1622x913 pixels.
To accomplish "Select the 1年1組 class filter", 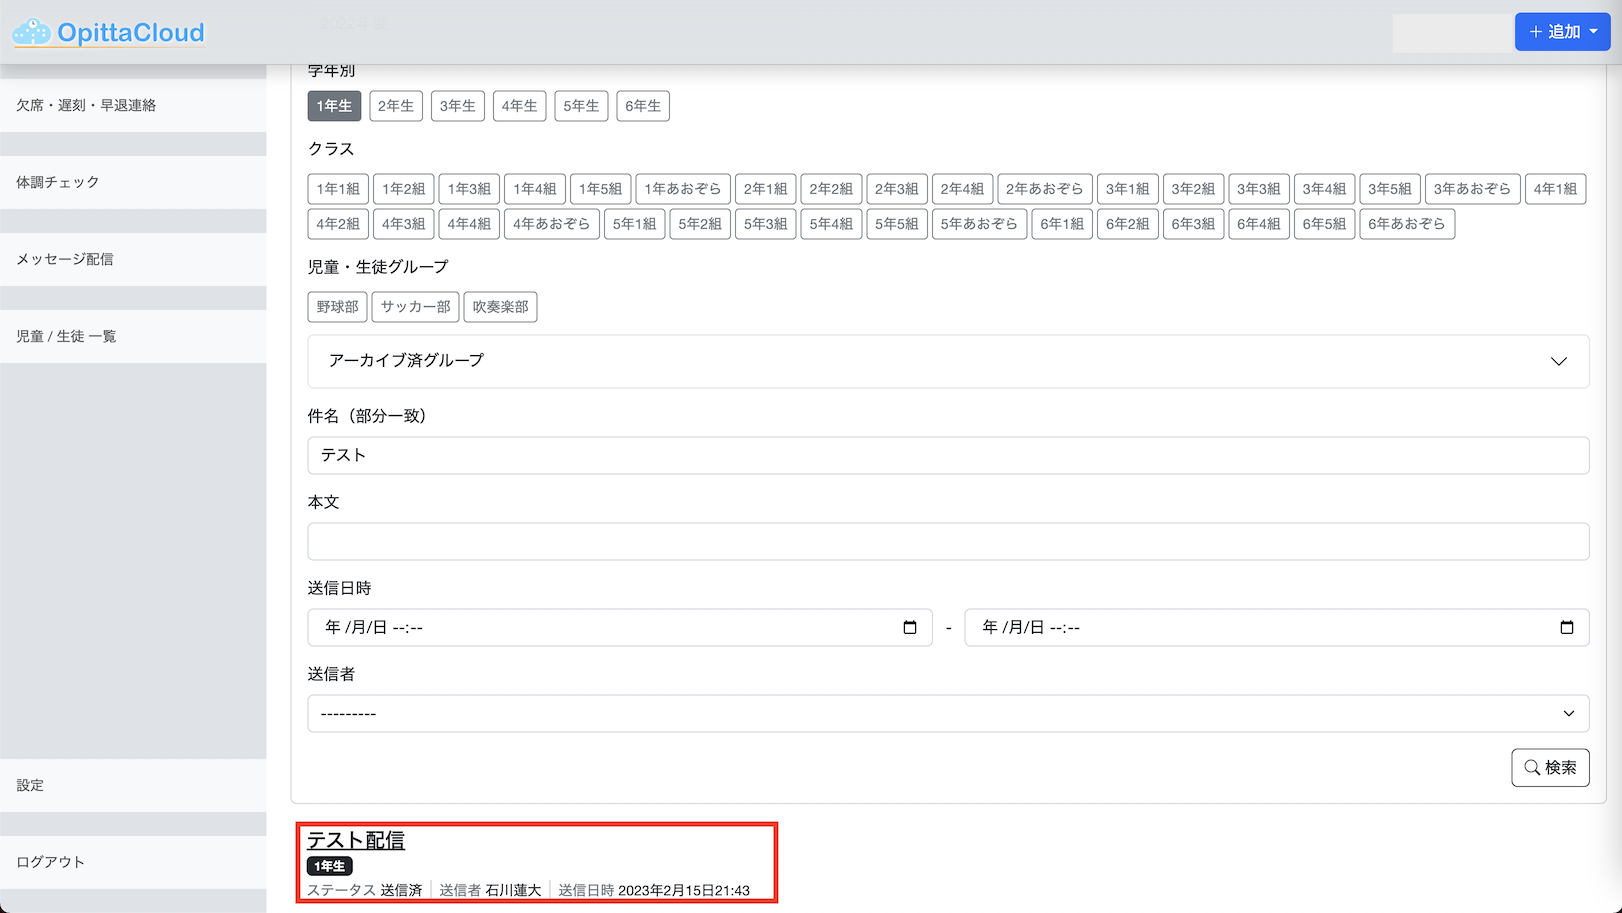I will click(x=338, y=189).
